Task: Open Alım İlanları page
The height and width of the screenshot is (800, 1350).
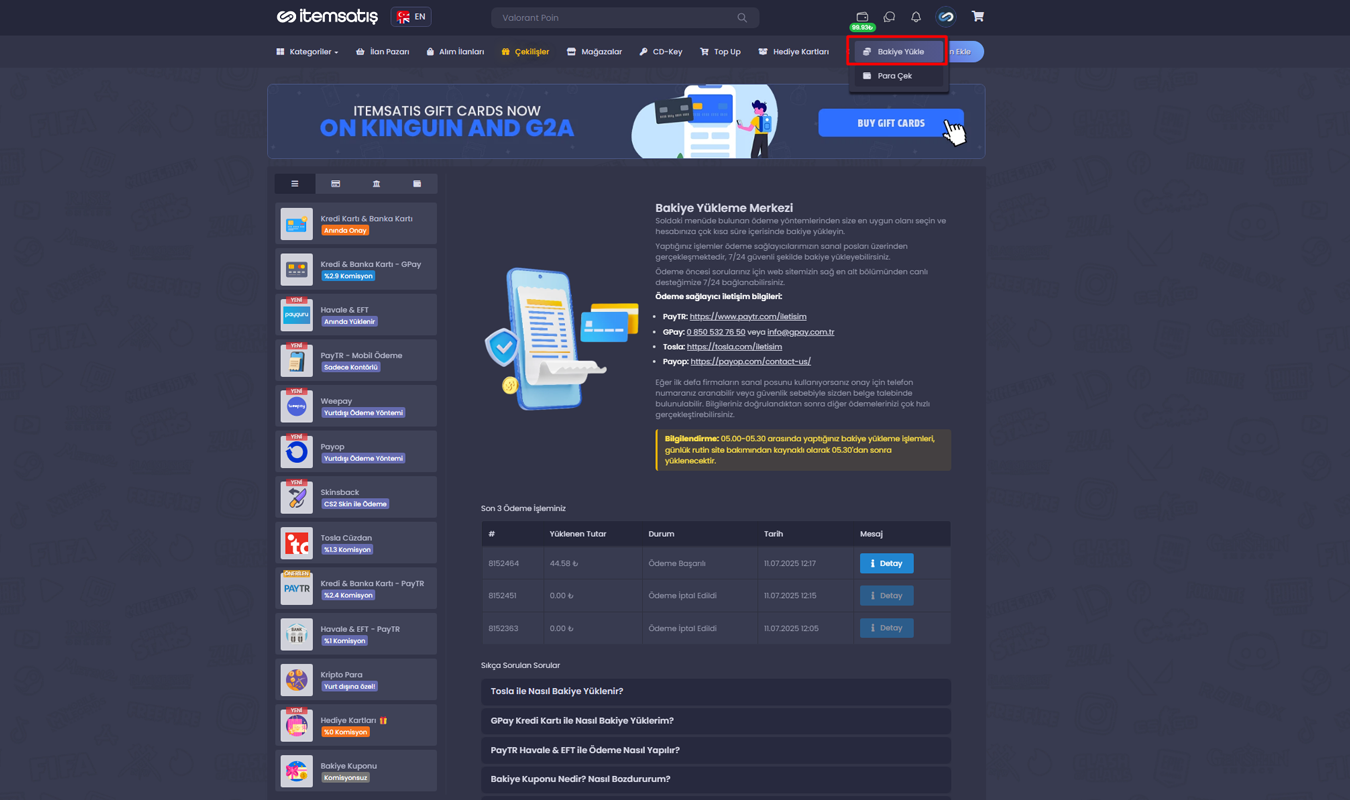Action: [x=455, y=52]
